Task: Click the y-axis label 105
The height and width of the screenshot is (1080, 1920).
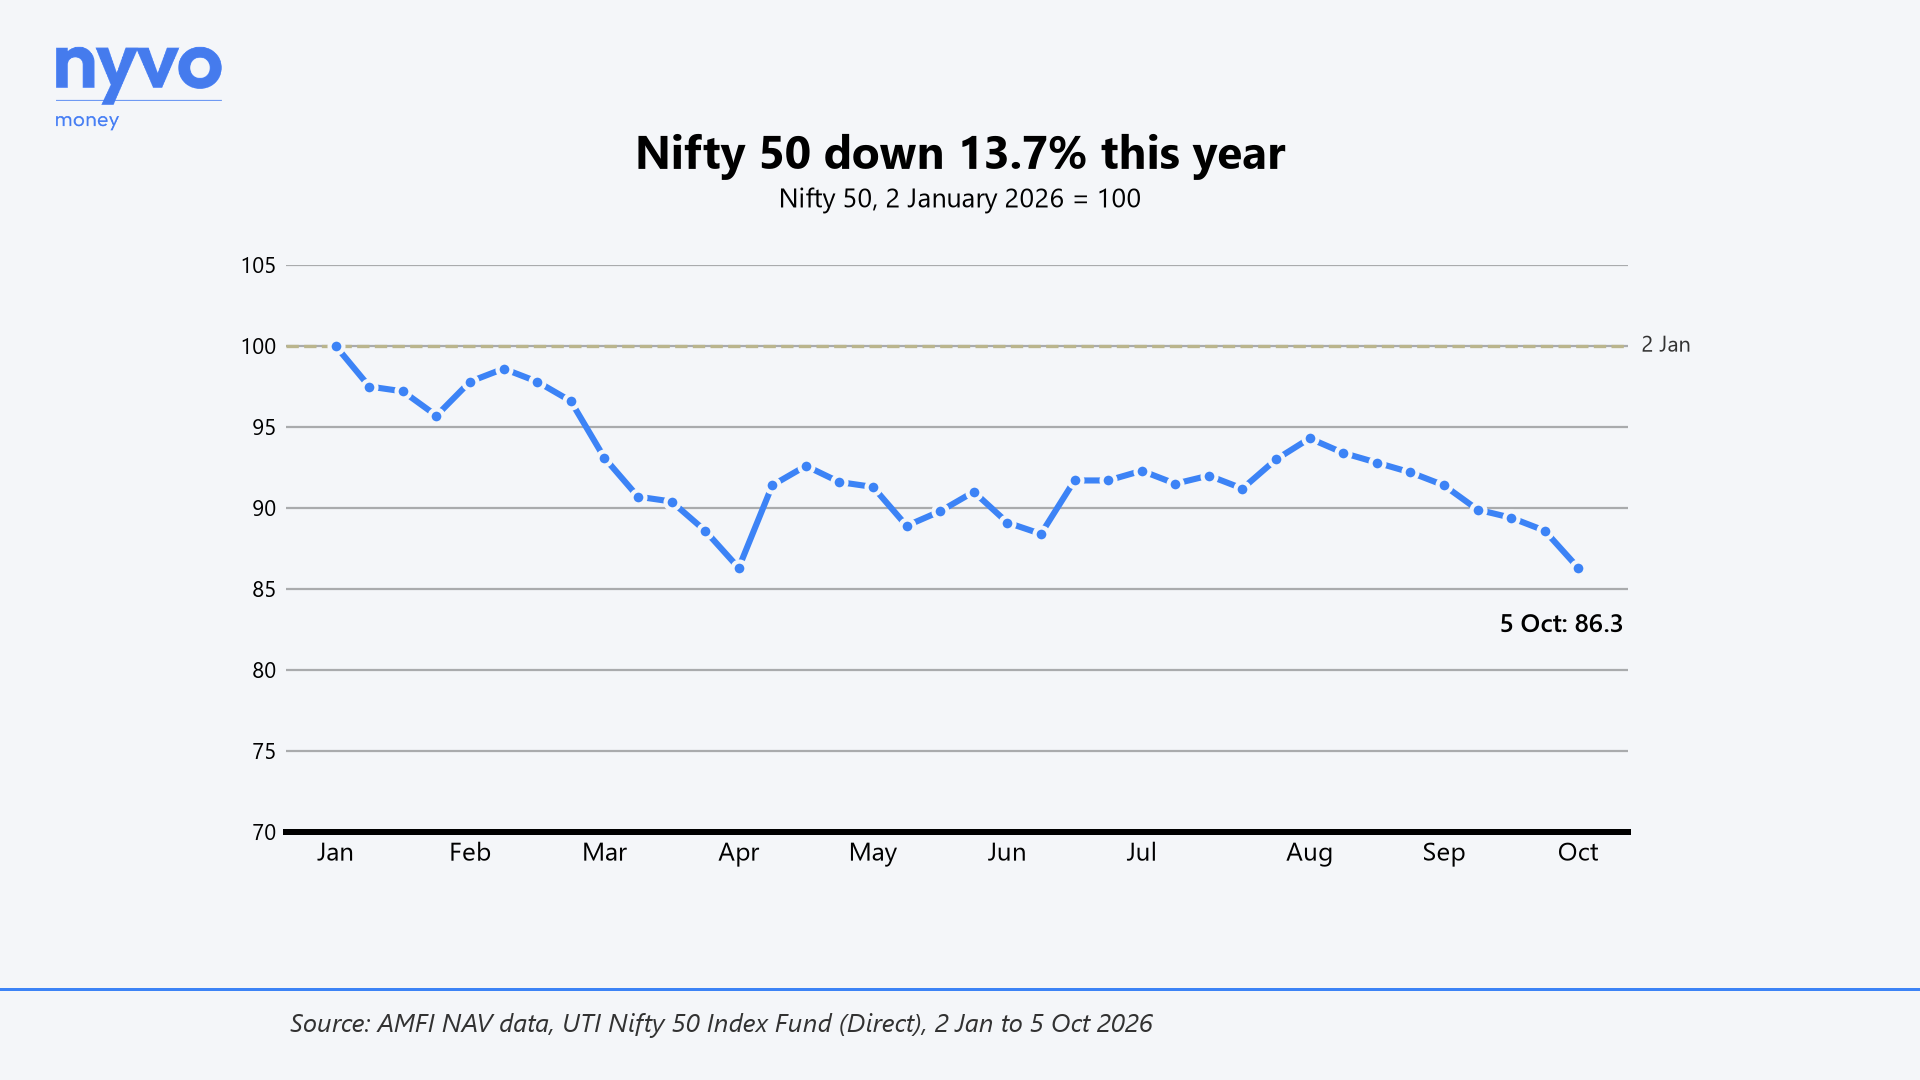Action: (258, 266)
